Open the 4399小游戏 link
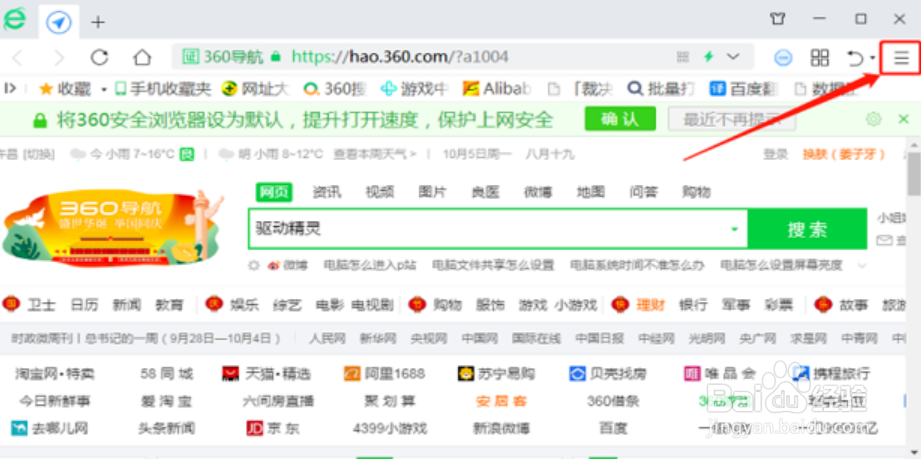 click(x=389, y=428)
